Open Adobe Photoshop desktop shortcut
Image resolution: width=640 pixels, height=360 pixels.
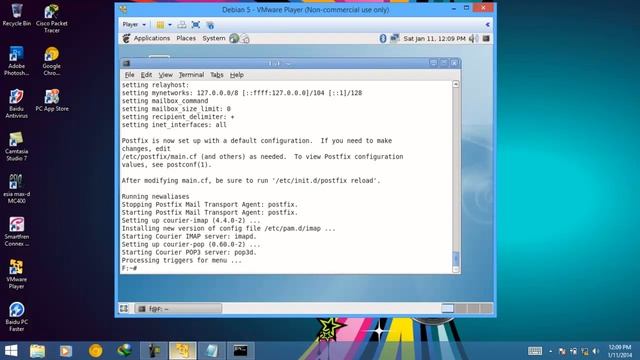coord(17,61)
